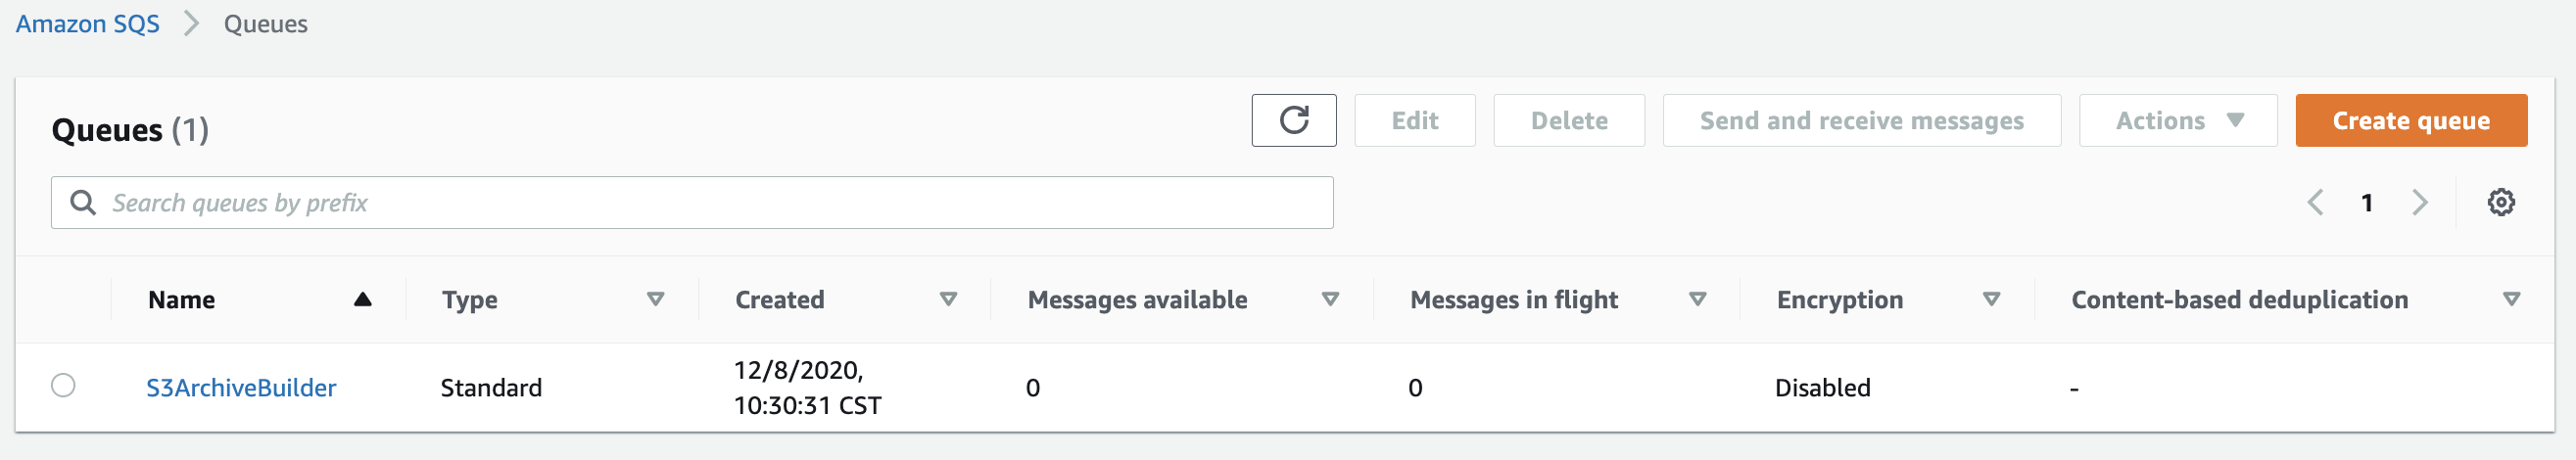Refresh the queues list

(1293, 120)
